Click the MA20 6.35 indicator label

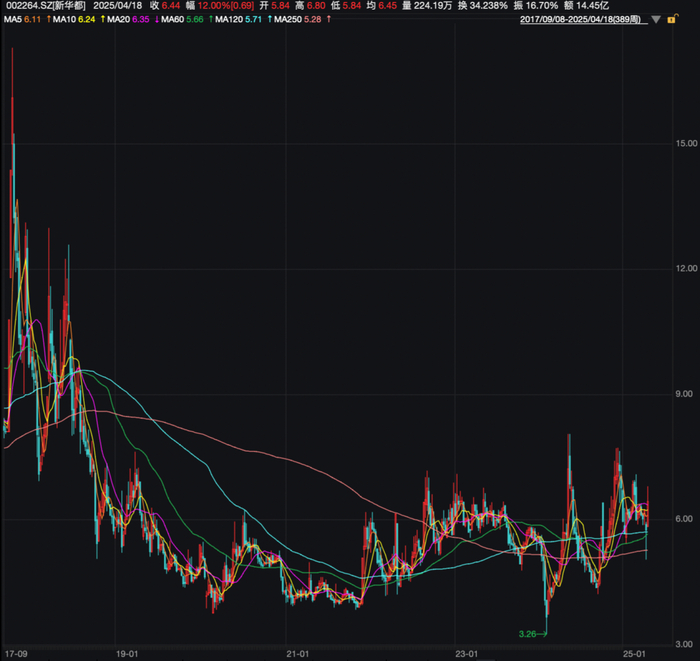(x=128, y=19)
